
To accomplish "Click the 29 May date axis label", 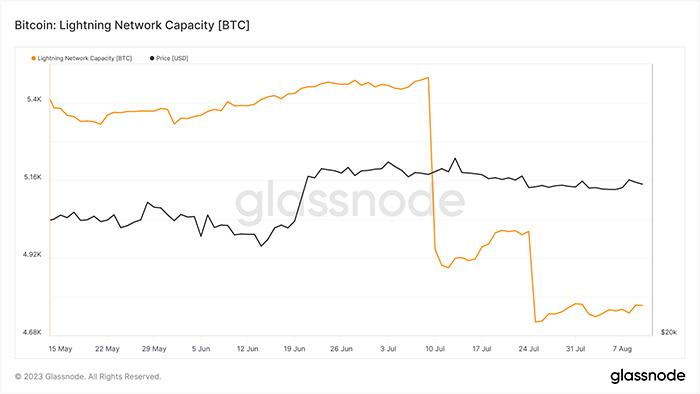I will click(154, 348).
